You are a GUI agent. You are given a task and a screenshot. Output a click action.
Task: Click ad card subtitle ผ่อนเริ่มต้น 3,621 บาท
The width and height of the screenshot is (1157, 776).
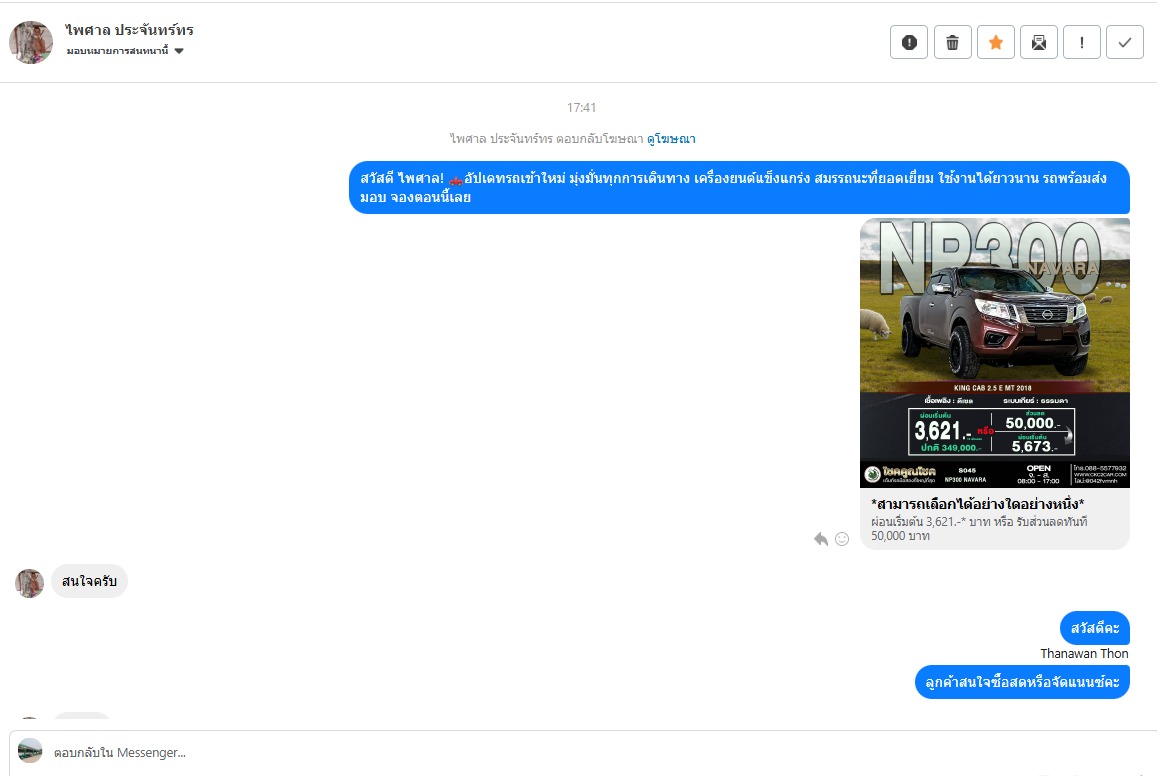click(979, 529)
